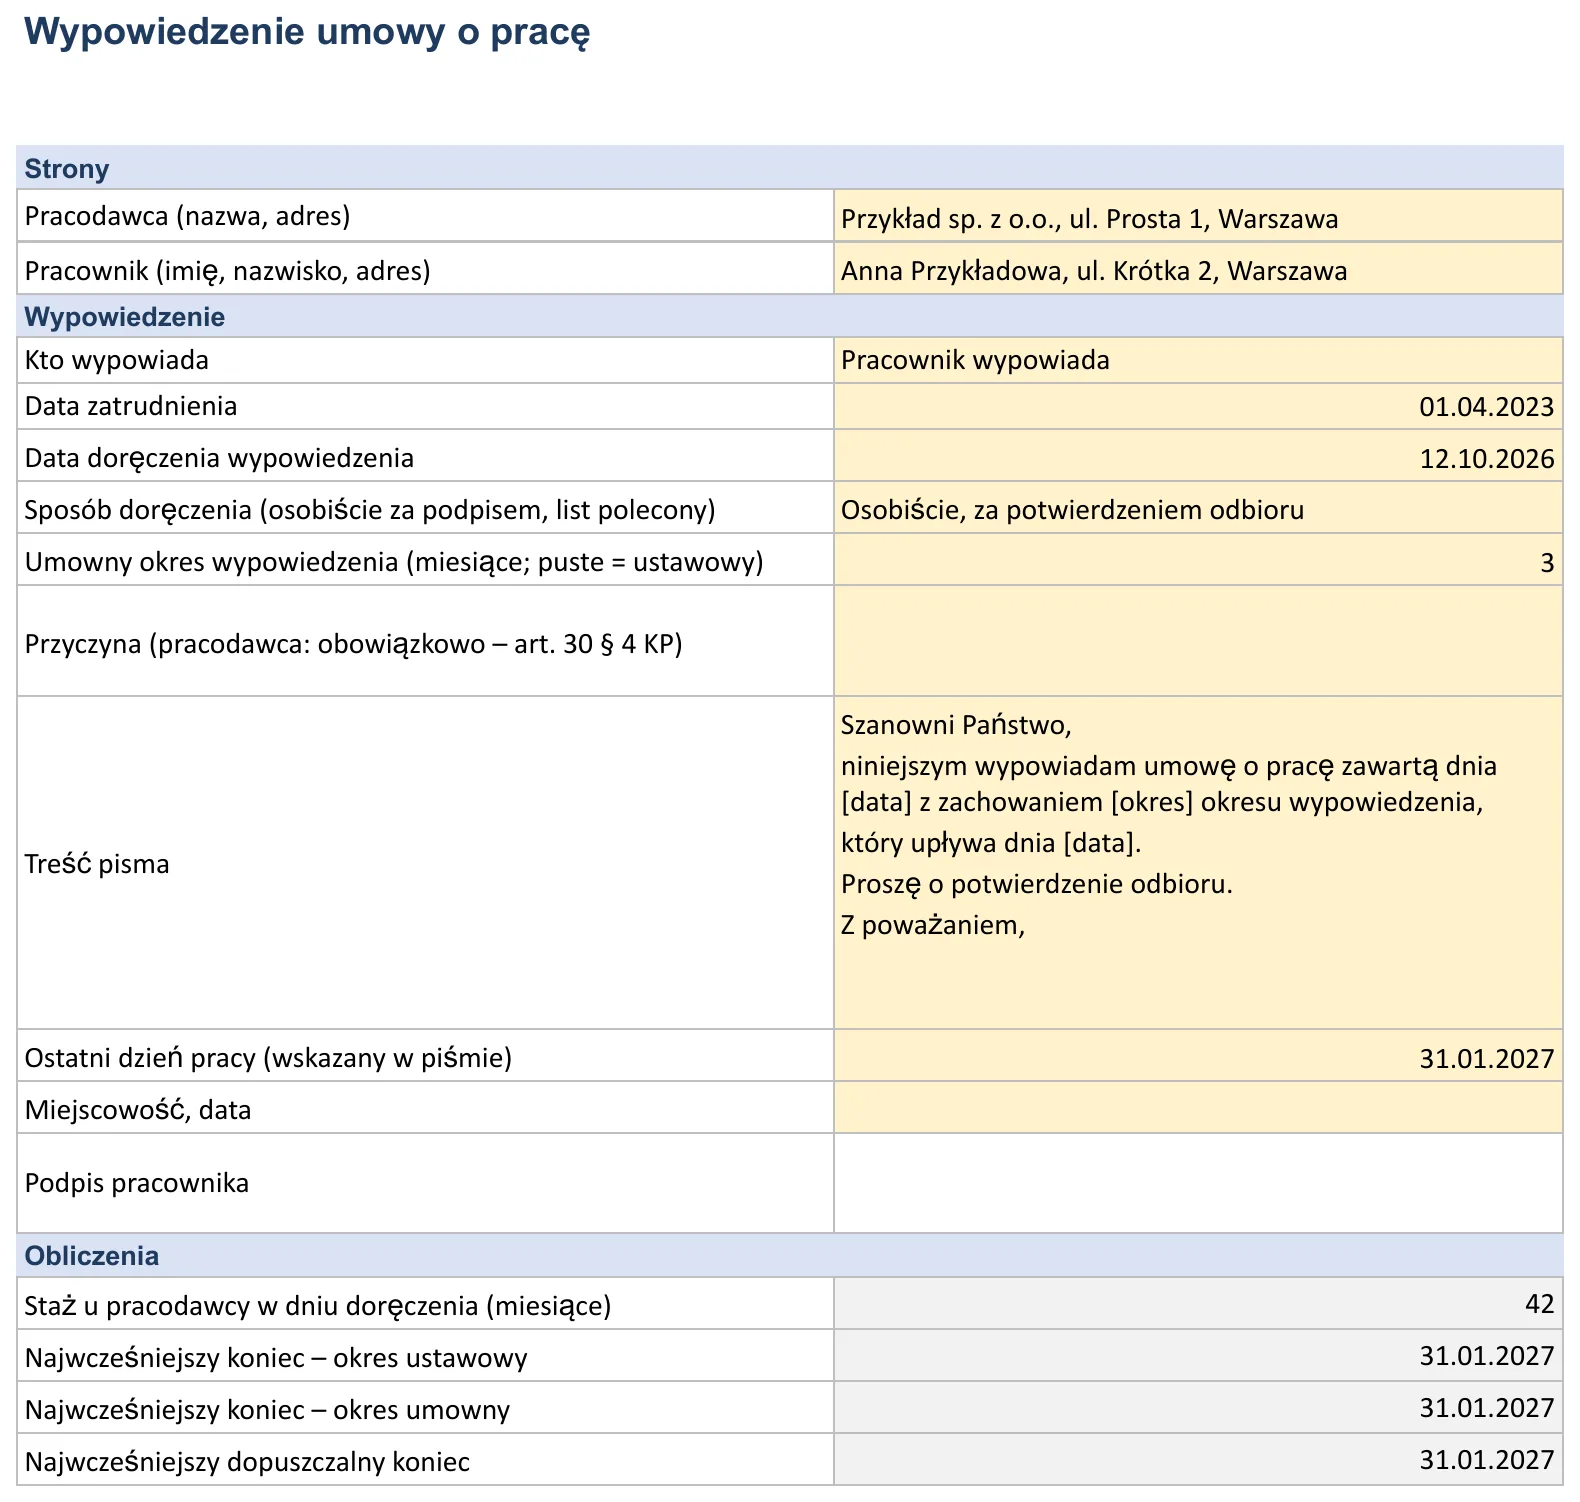The image size is (1580, 1502).
Task: Select the employer field 'Przykład sp. z o.o.'
Action: click(1198, 216)
